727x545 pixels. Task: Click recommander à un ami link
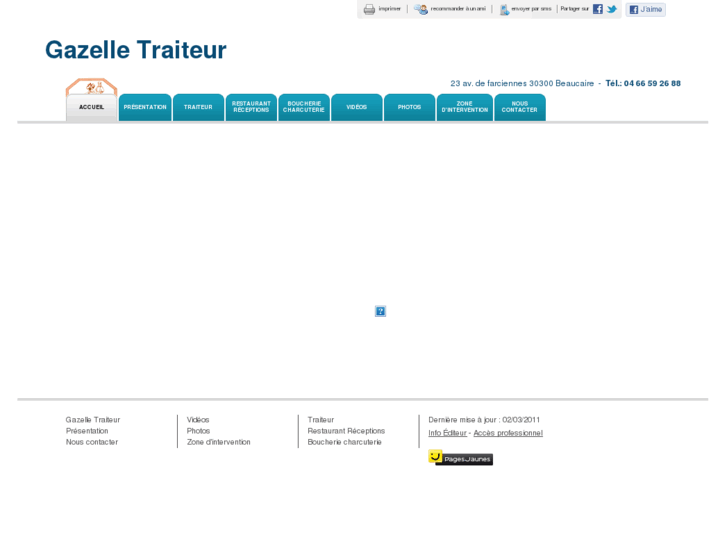coord(458,9)
